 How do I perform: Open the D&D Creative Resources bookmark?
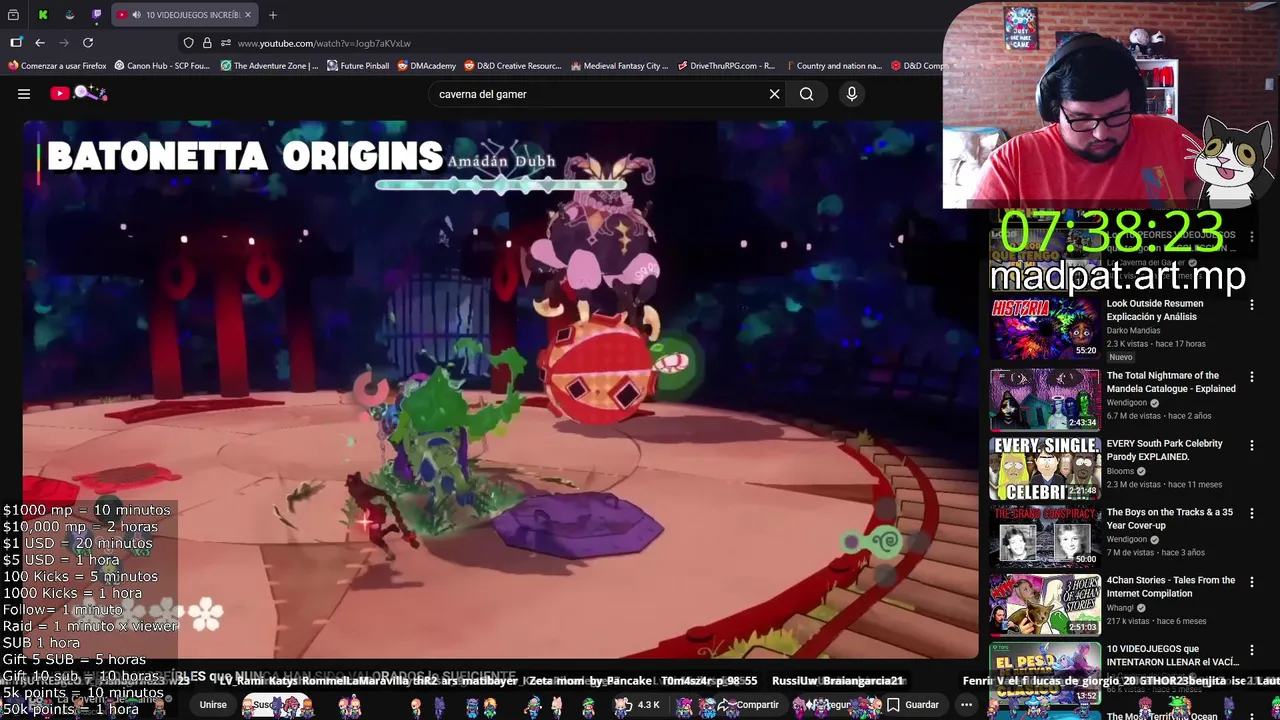(512, 66)
